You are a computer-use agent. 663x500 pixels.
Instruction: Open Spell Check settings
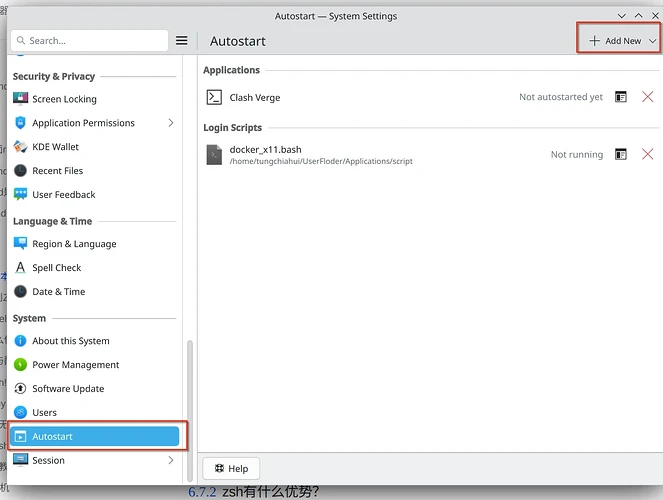tap(56, 268)
